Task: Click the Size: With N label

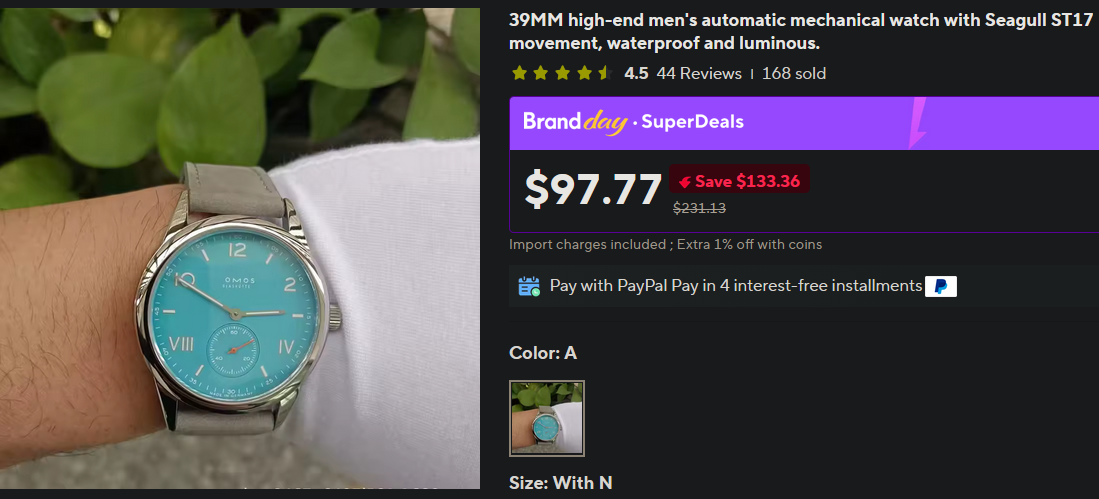Action: (561, 483)
